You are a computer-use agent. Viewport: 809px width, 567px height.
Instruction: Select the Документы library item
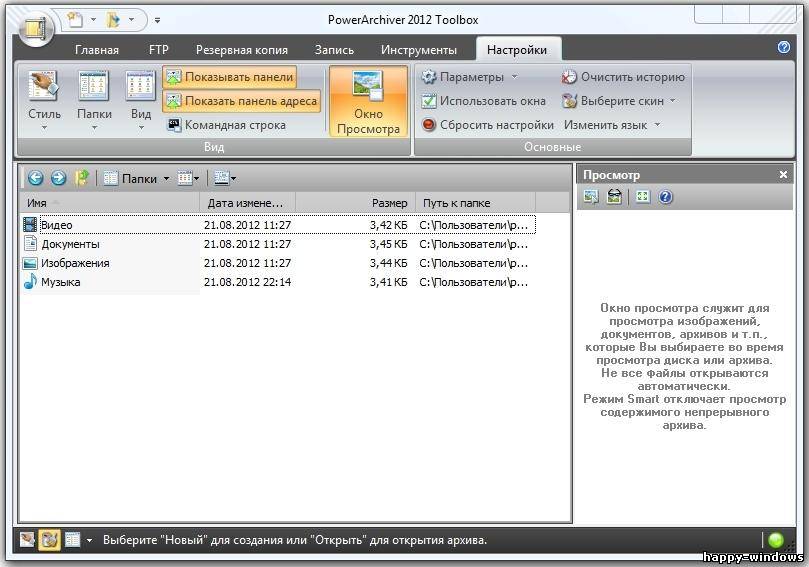tap(279, 244)
